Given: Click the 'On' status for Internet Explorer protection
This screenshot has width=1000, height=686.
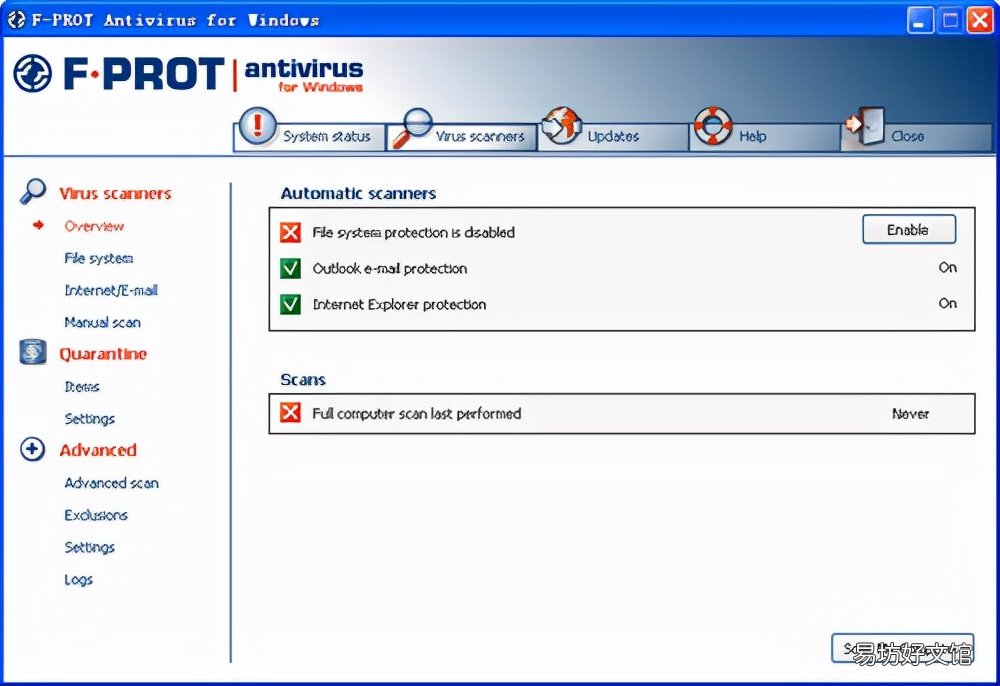Looking at the screenshot, I should [x=947, y=303].
